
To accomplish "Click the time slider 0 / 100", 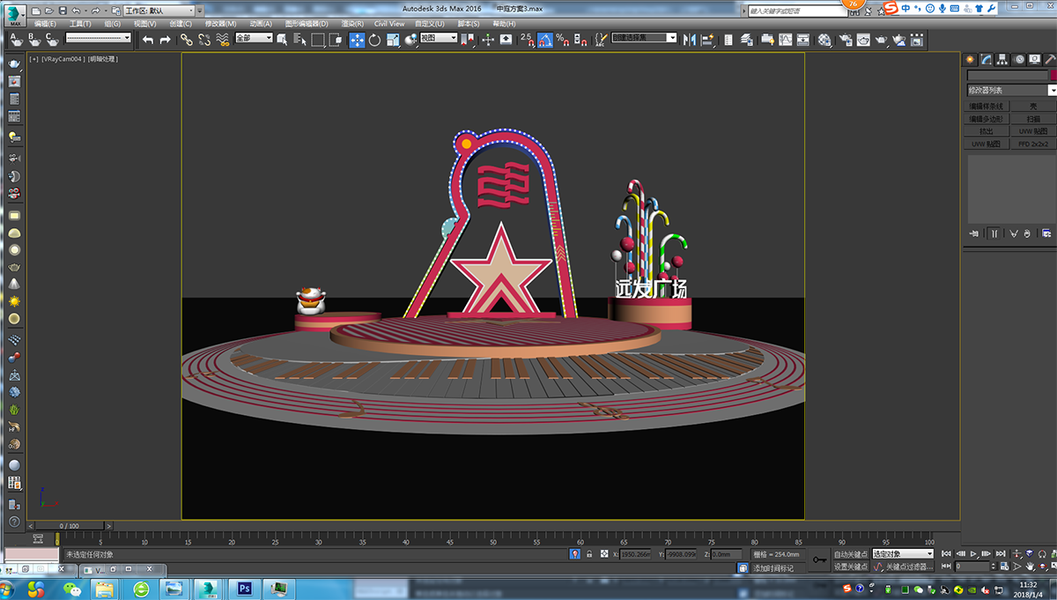I will 69,526.
